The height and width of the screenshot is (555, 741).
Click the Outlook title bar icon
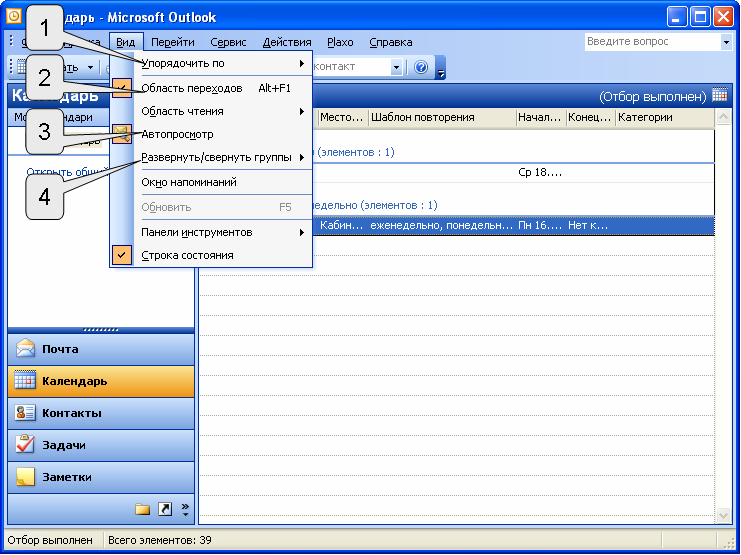[x=14, y=17]
